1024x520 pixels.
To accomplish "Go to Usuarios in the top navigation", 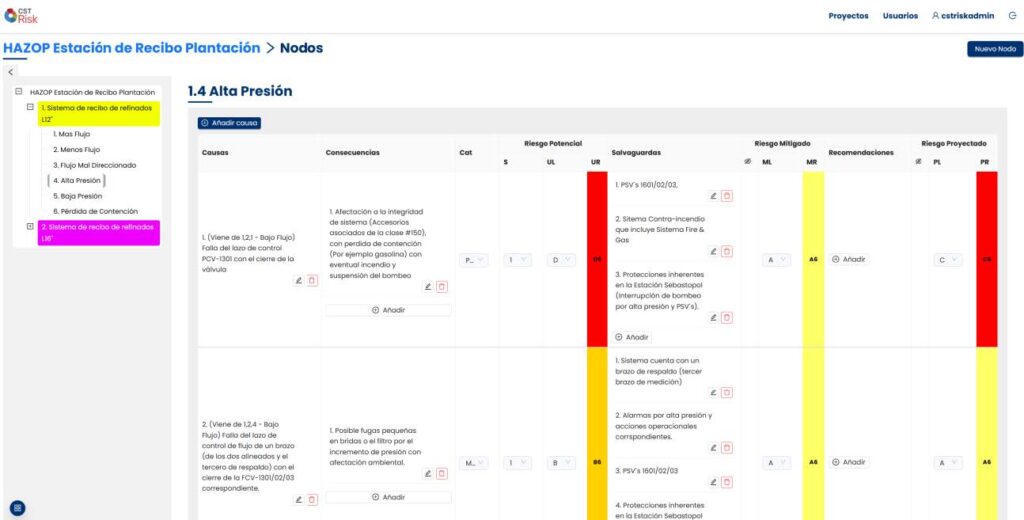I will pyautogui.click(x=900, y=16).
